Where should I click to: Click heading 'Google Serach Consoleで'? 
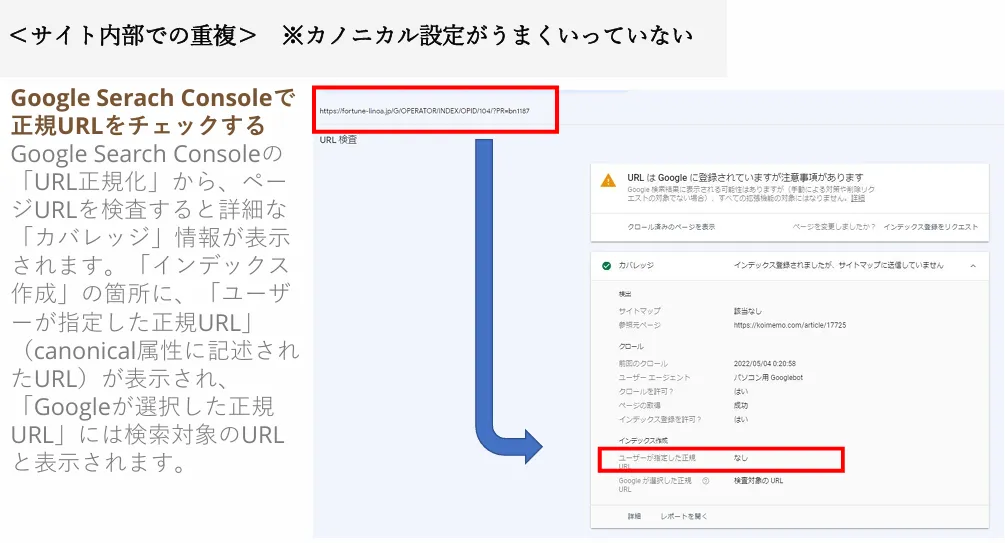153,98
